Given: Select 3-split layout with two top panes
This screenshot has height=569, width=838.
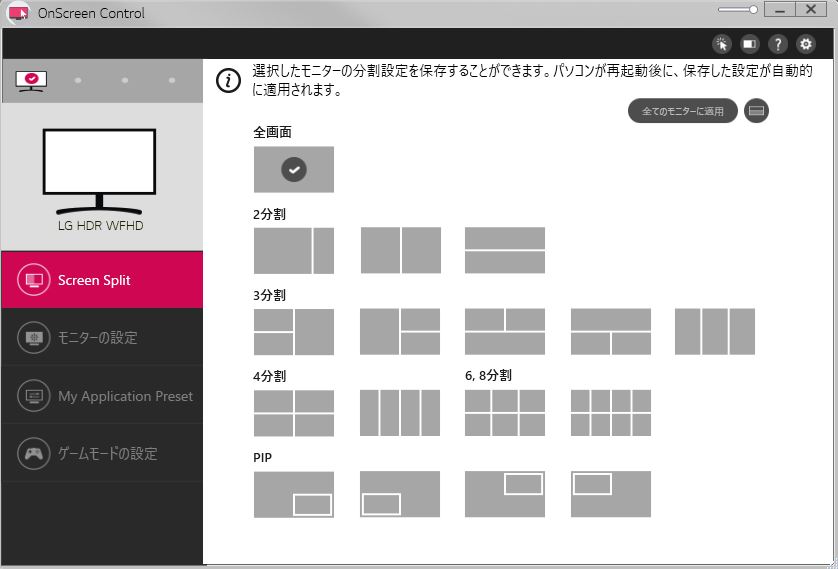Looking at the screenshot, I should point(505,331).
